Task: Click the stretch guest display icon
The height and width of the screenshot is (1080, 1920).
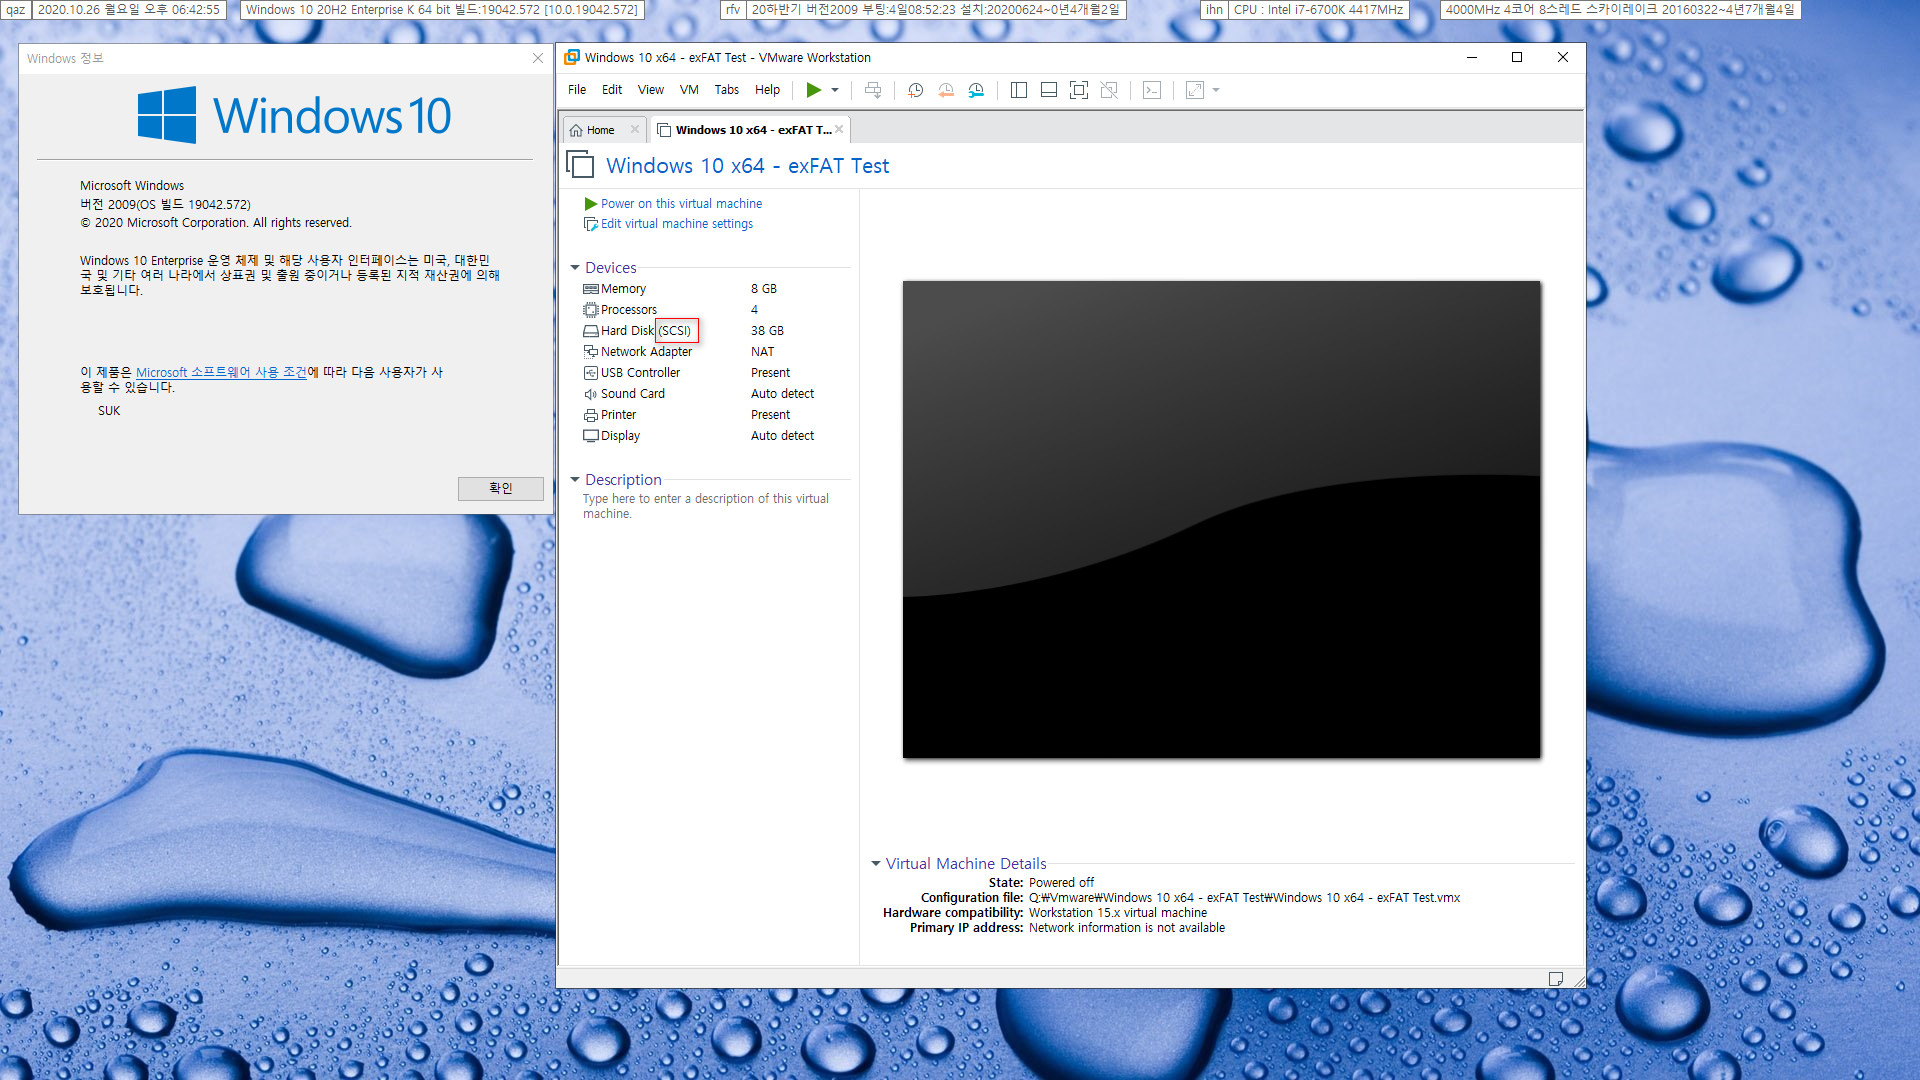Action: tap(1195, 90)
